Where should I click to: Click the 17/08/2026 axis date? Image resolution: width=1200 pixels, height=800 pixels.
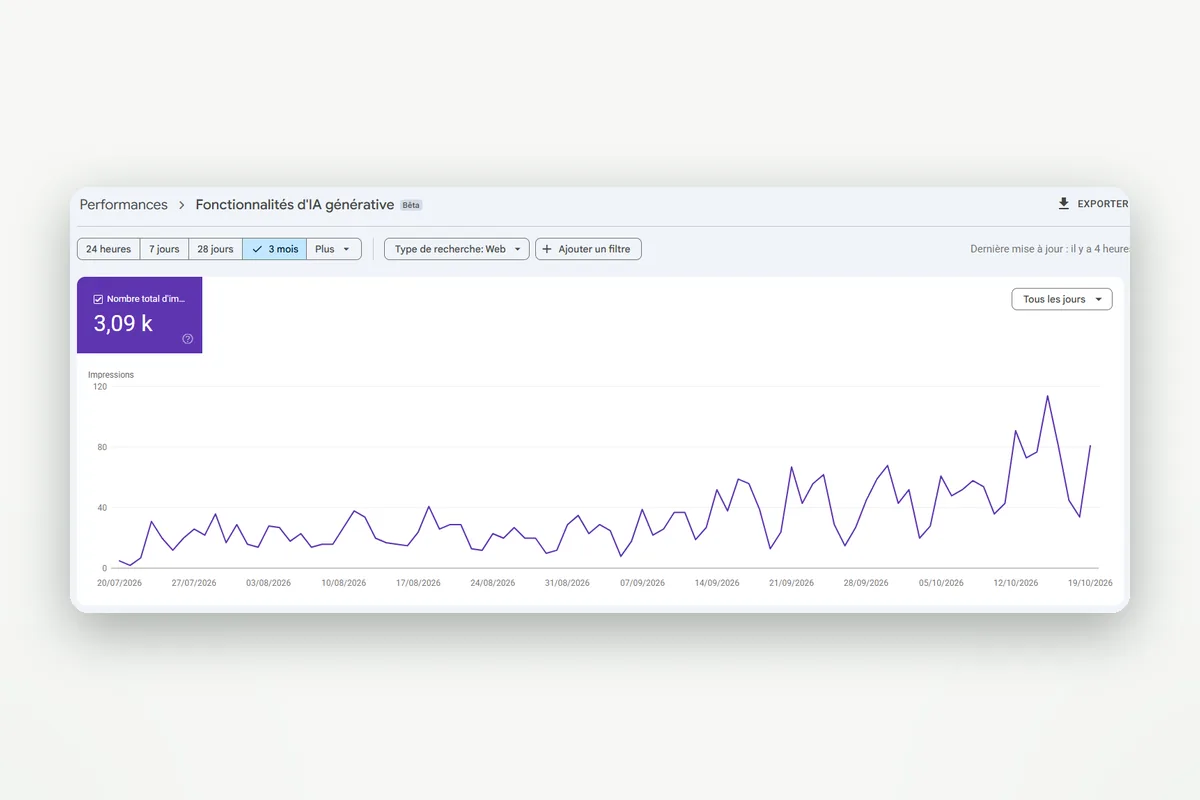click(x=418, y=583)
